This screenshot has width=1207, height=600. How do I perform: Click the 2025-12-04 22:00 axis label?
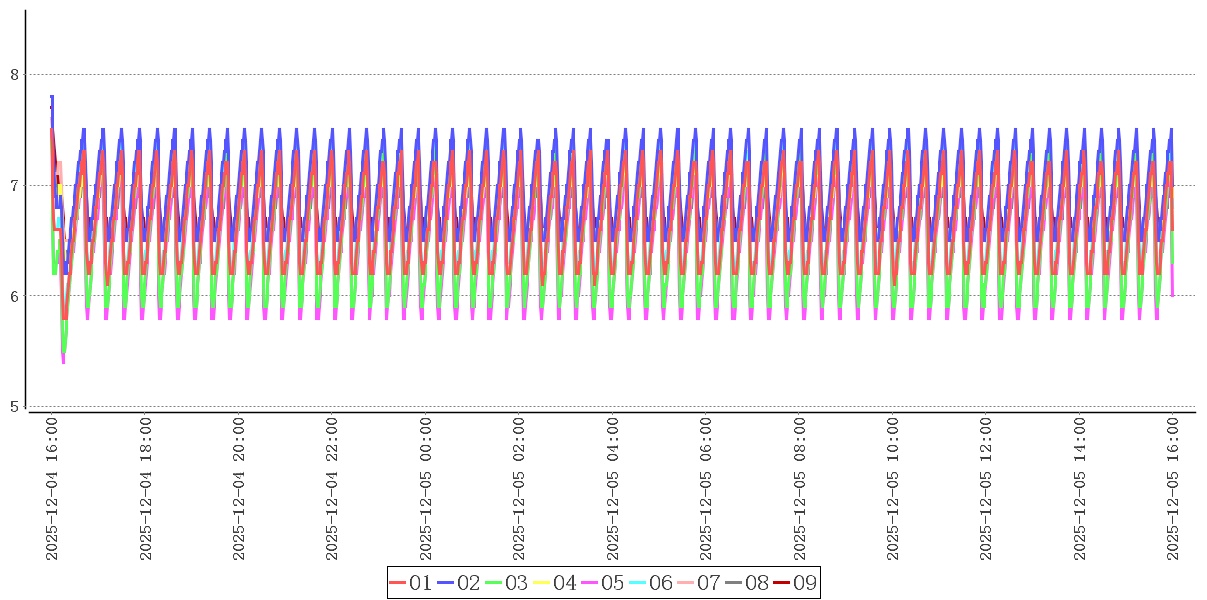tap(333, 489)
